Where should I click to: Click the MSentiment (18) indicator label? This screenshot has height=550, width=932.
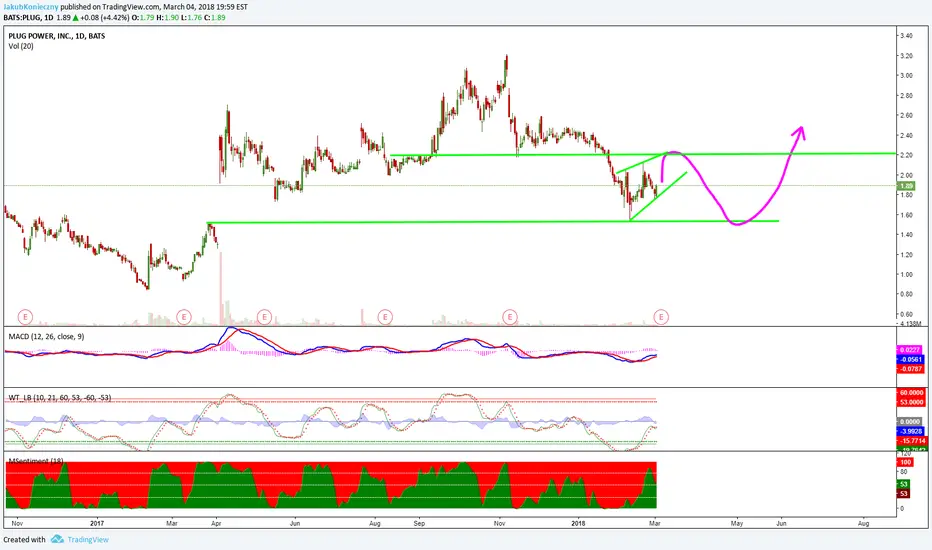pos(36,461)
